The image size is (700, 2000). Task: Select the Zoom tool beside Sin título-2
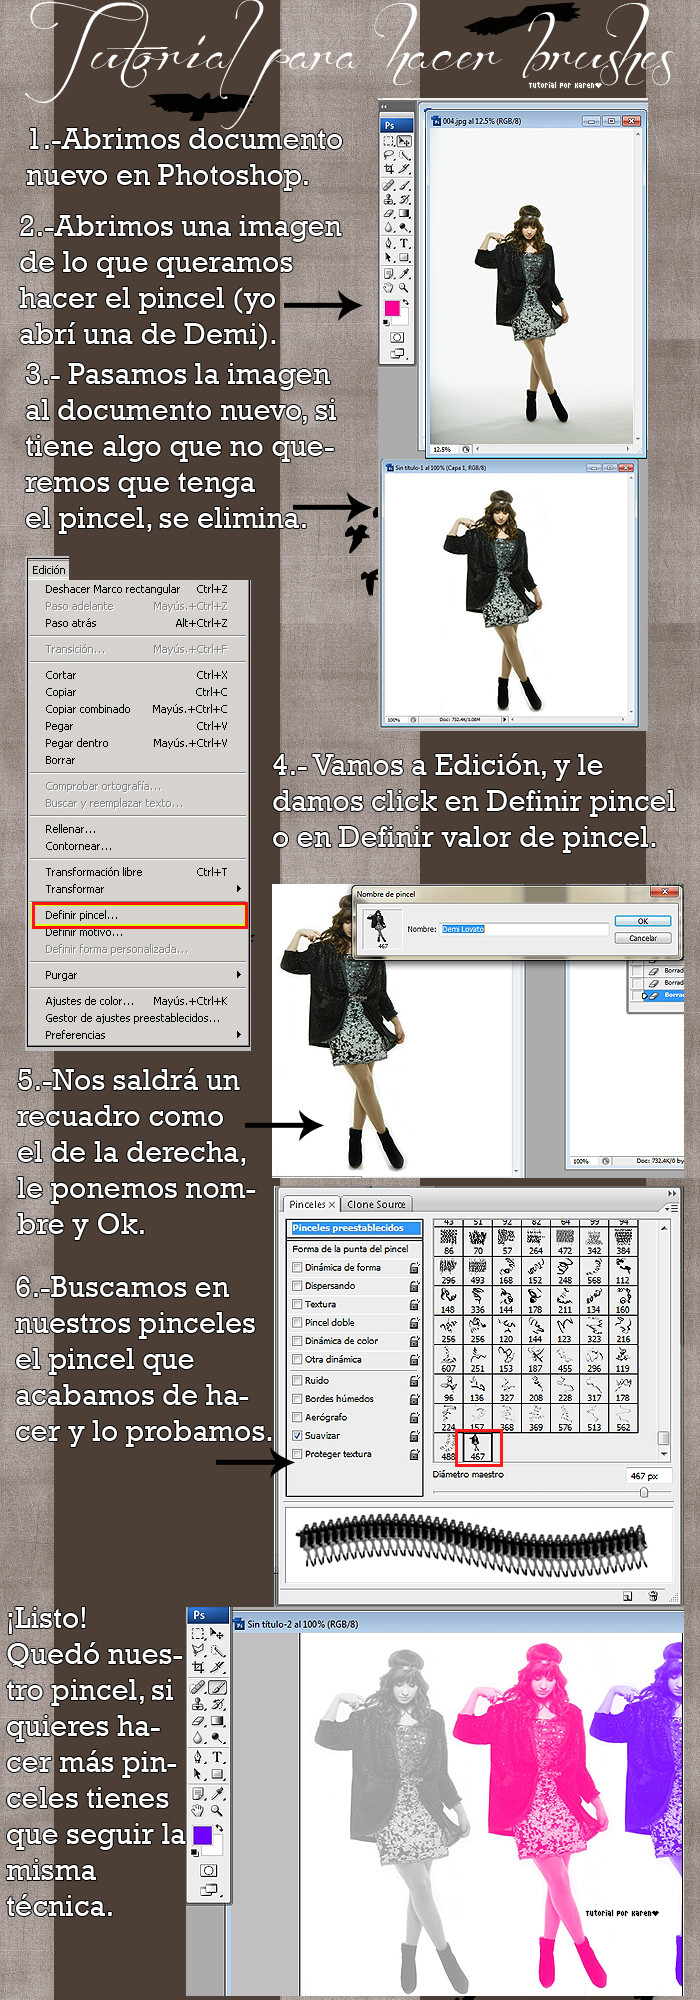point(216,1811)
